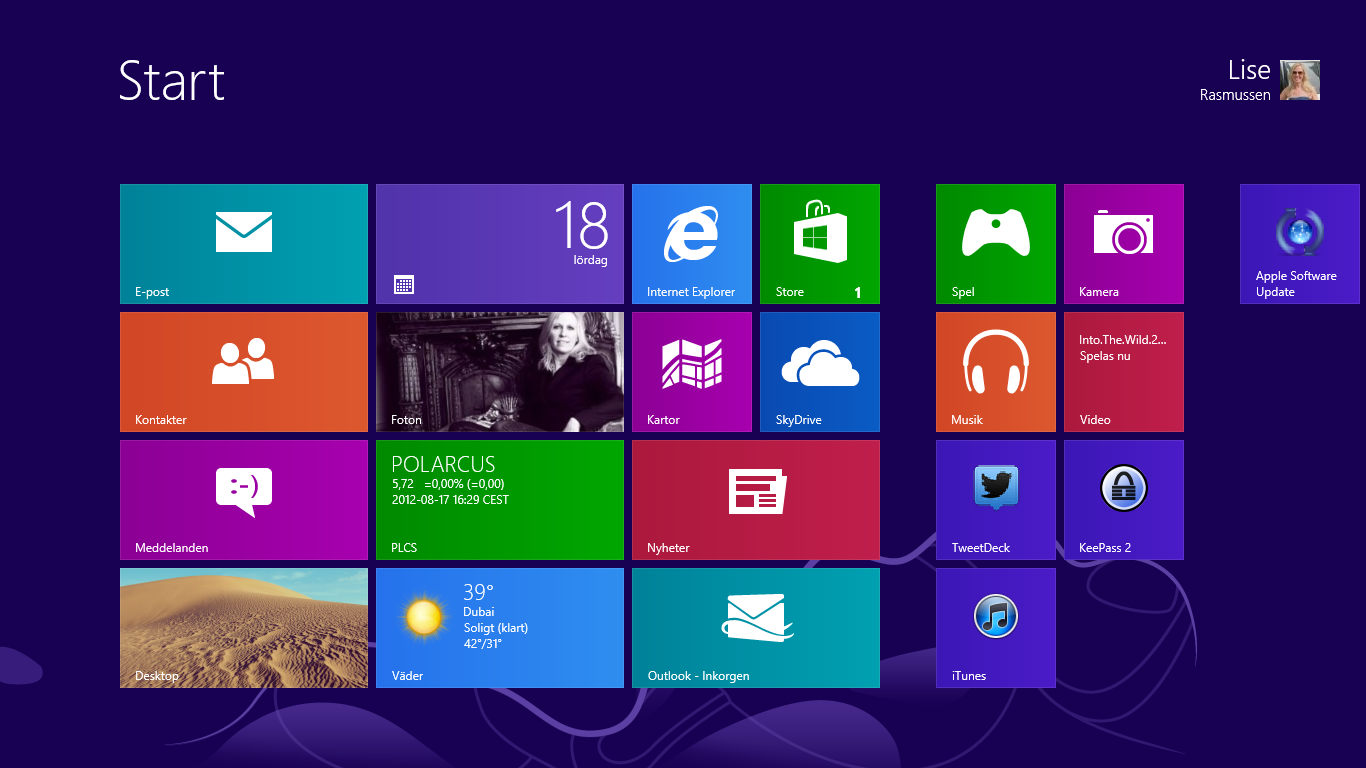
Task: Click the sun icon on Väder tile
Action: pyautogui.click(x=424, y=617)
